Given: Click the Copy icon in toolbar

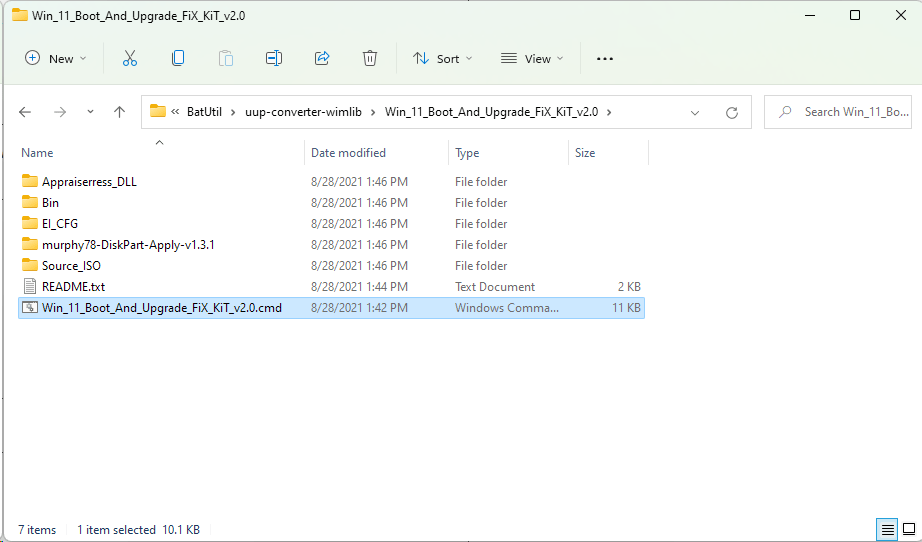Looking at the screenshot, I should coord(178,59).
